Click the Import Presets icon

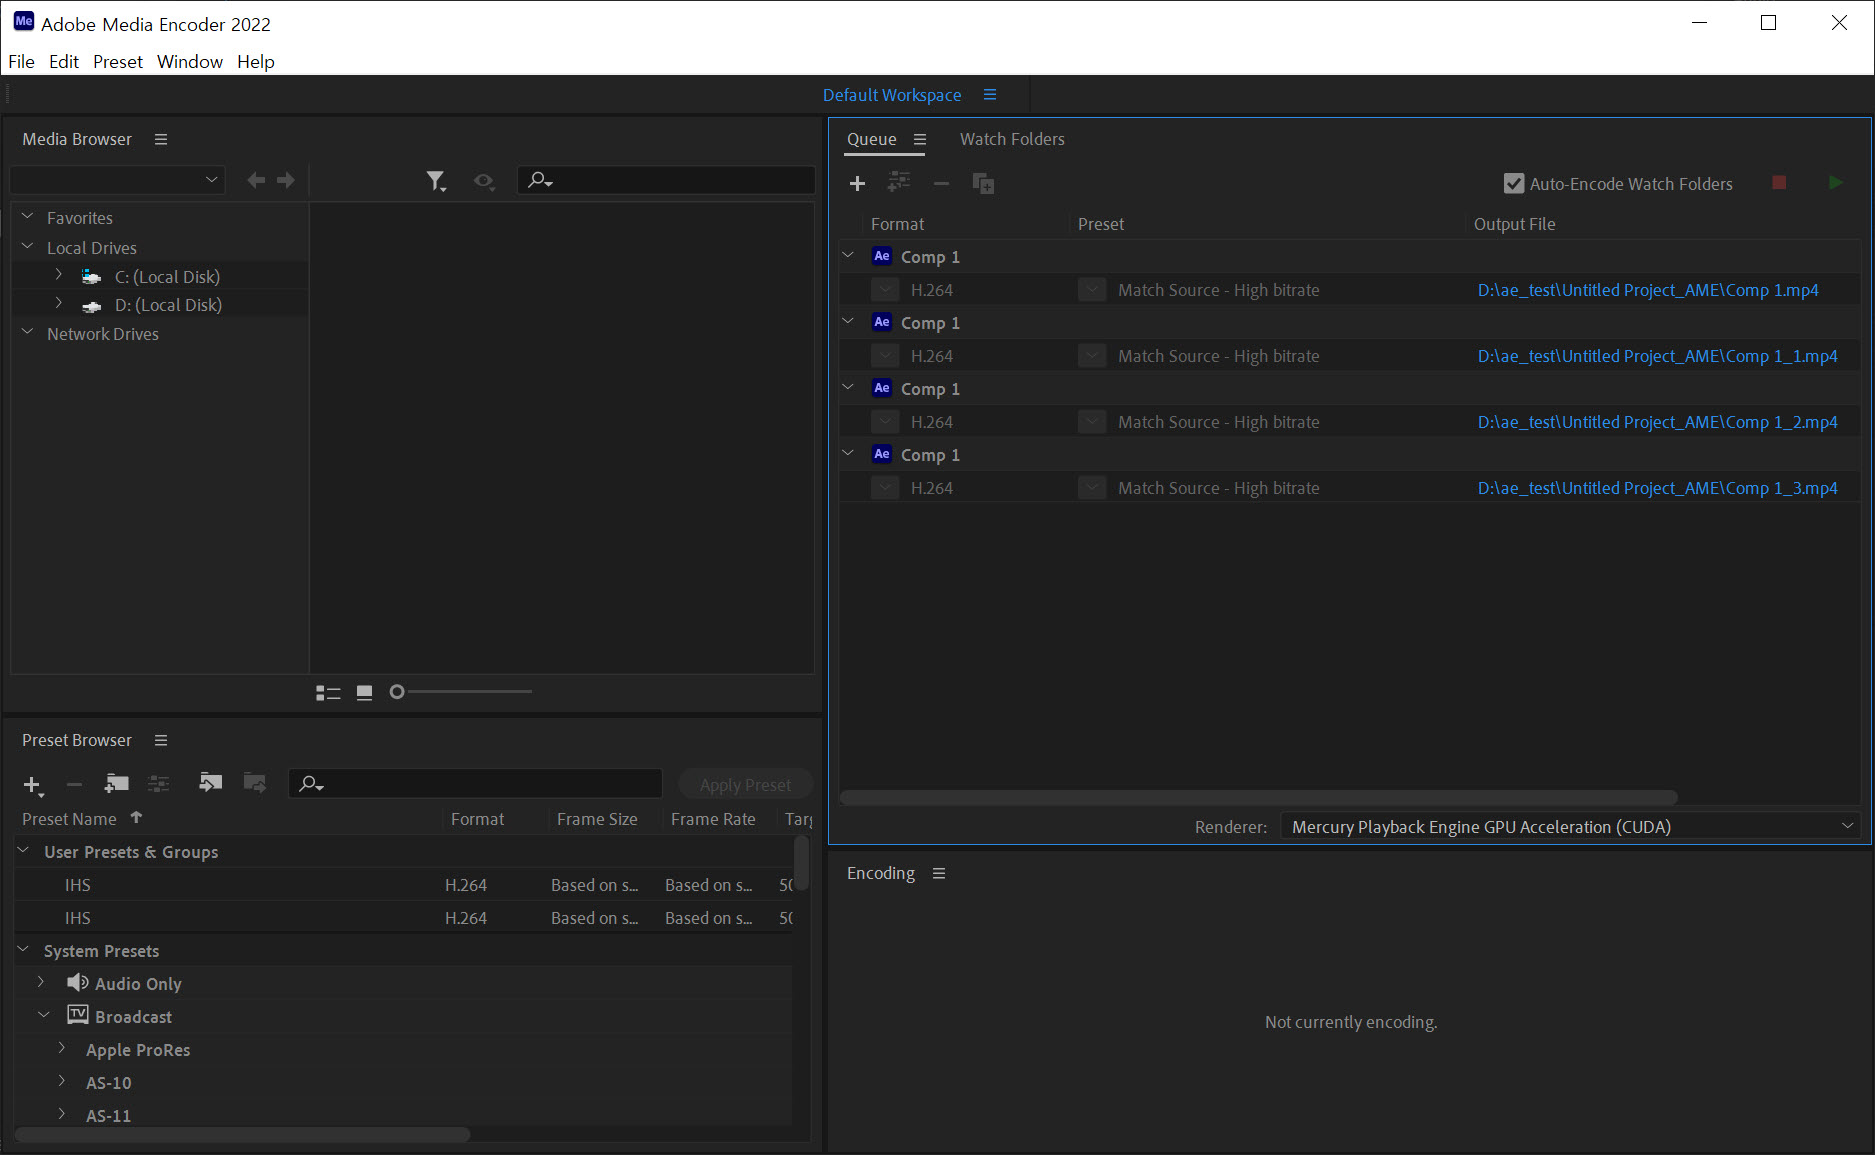210,782
